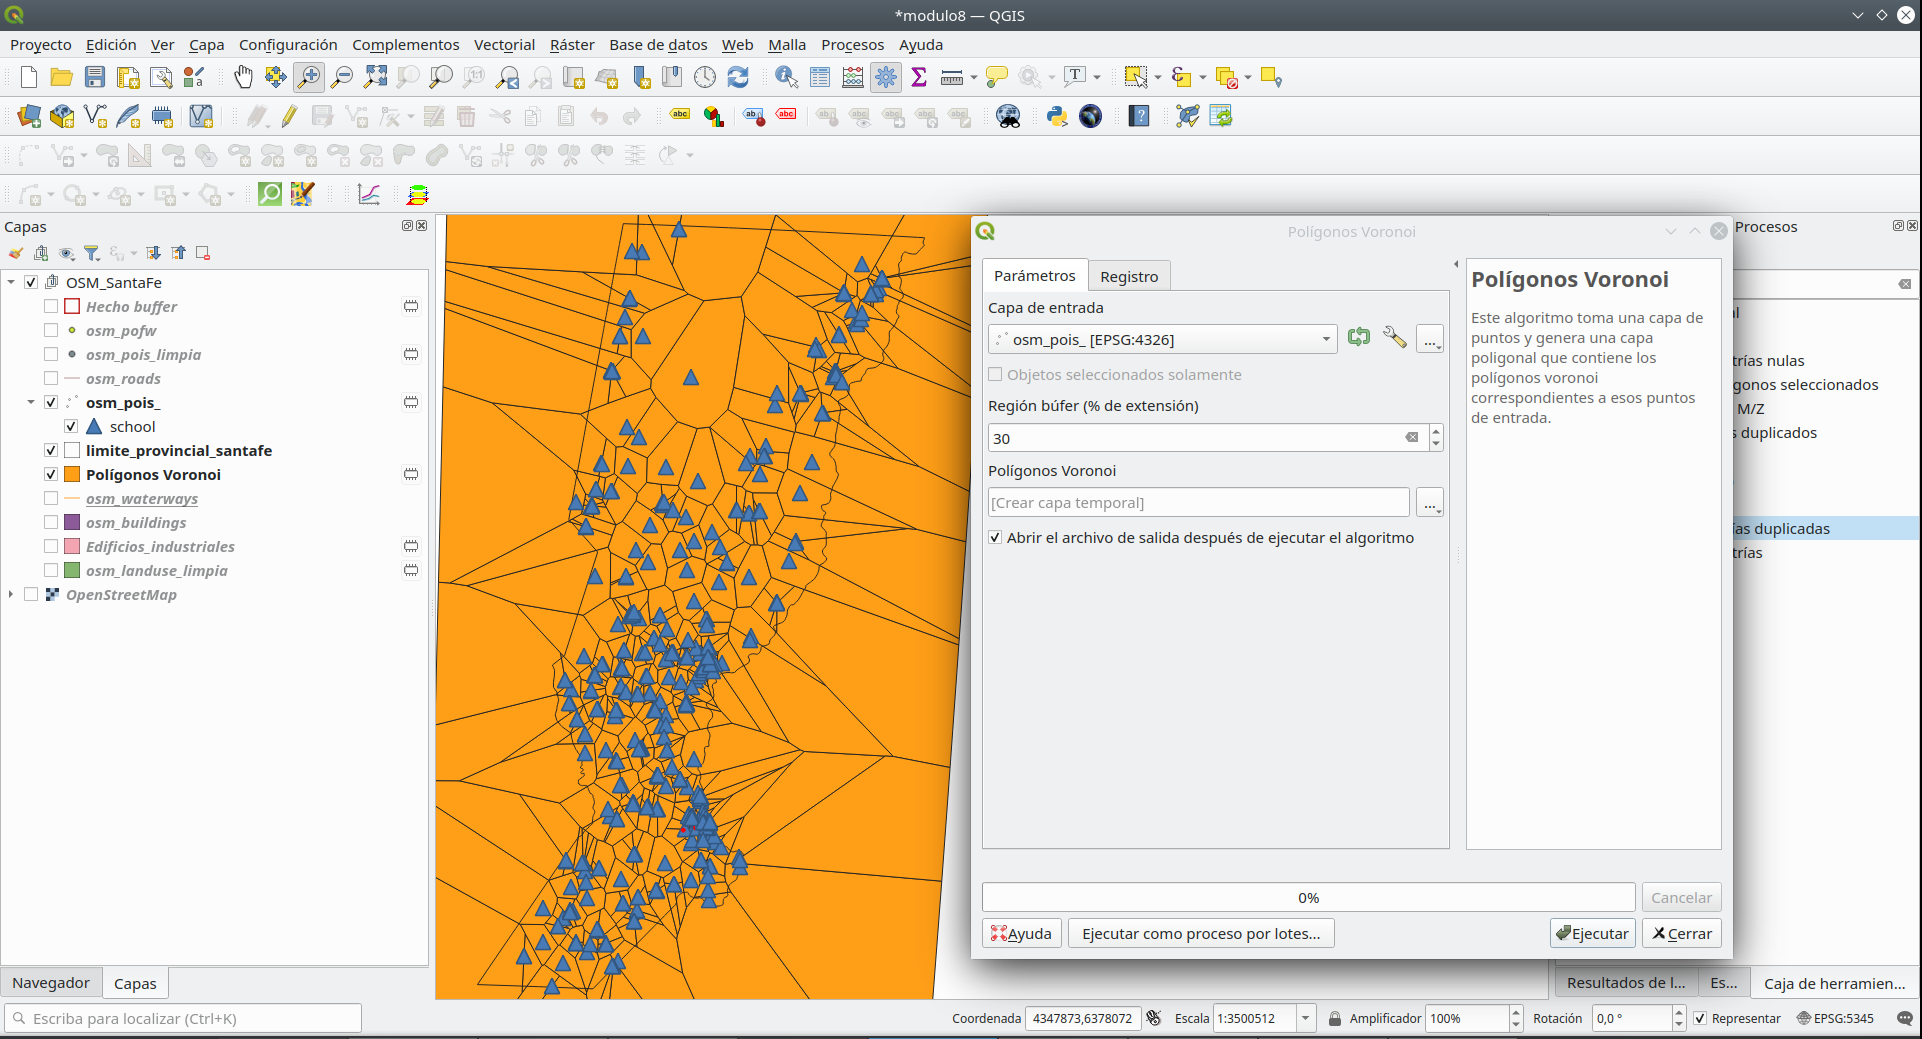Uncheck Abrir el archivo de salida option
This screenshot has width=1922, height=1039.
point(995,537)
